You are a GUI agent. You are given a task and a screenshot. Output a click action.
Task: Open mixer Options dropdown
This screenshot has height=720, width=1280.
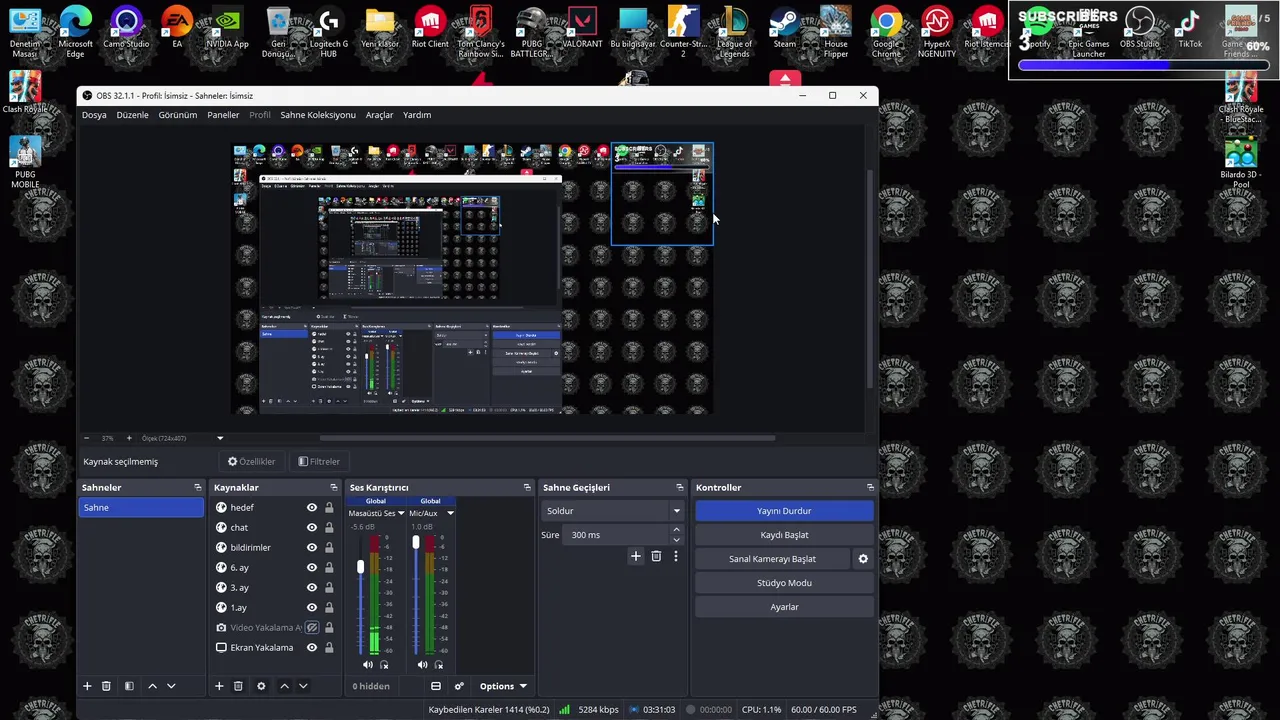503,686
